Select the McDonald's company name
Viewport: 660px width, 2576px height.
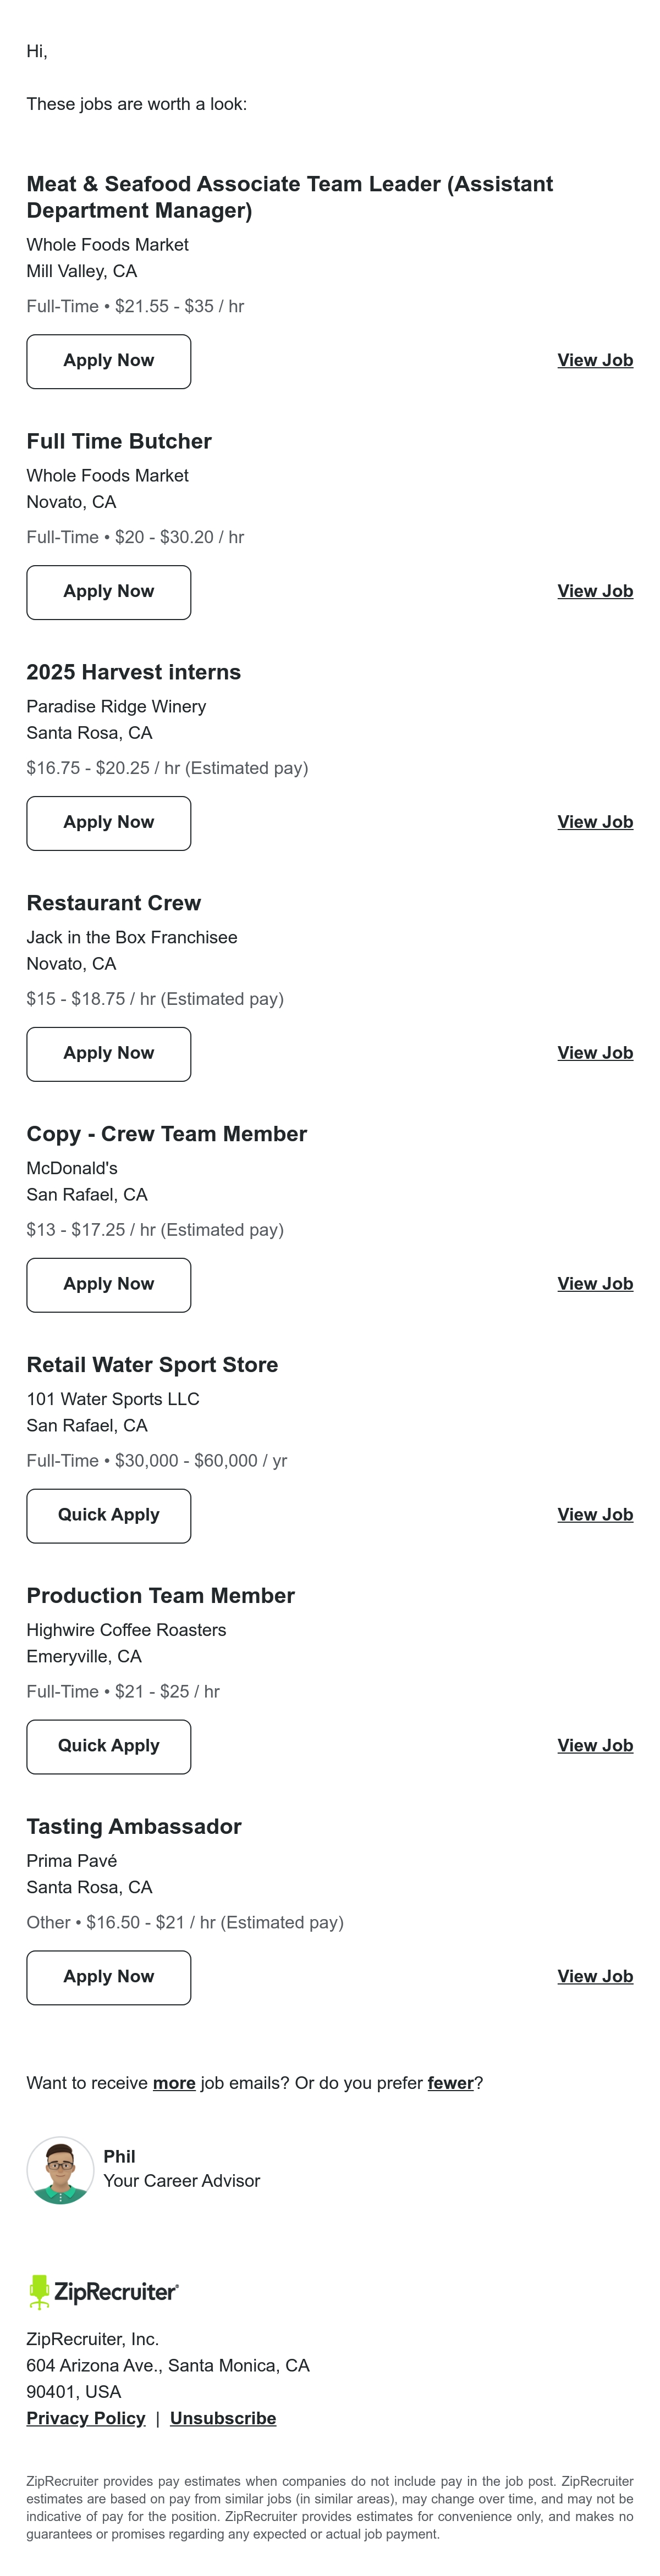(72, 1169)
